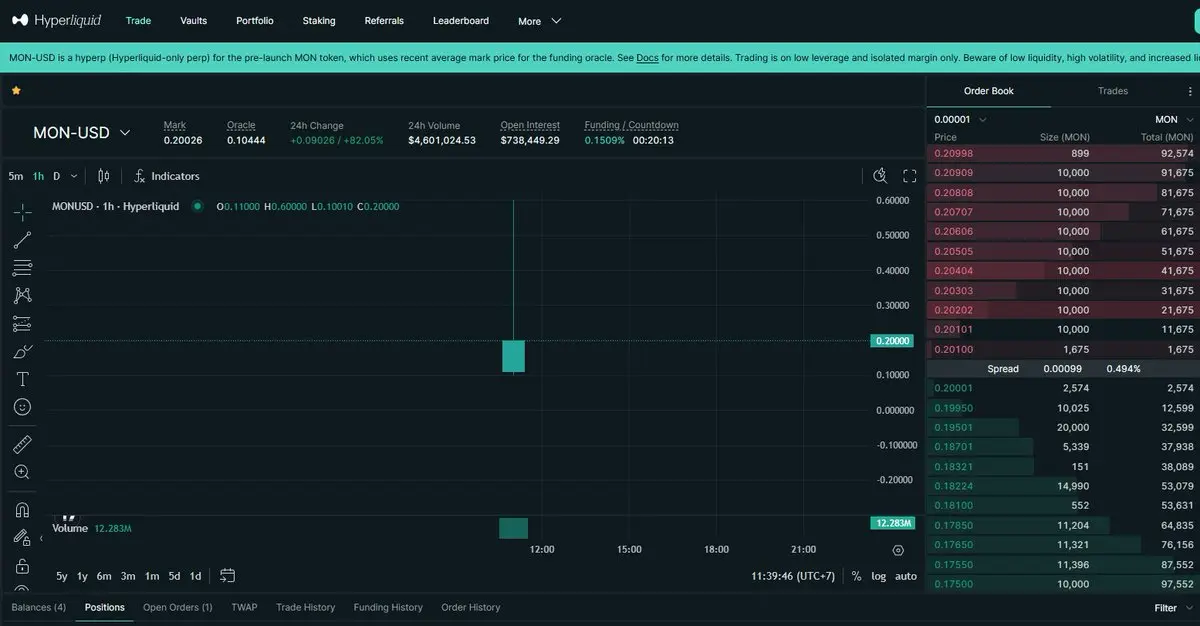Switch to the Order Book tab

click(x=989, y=91)
